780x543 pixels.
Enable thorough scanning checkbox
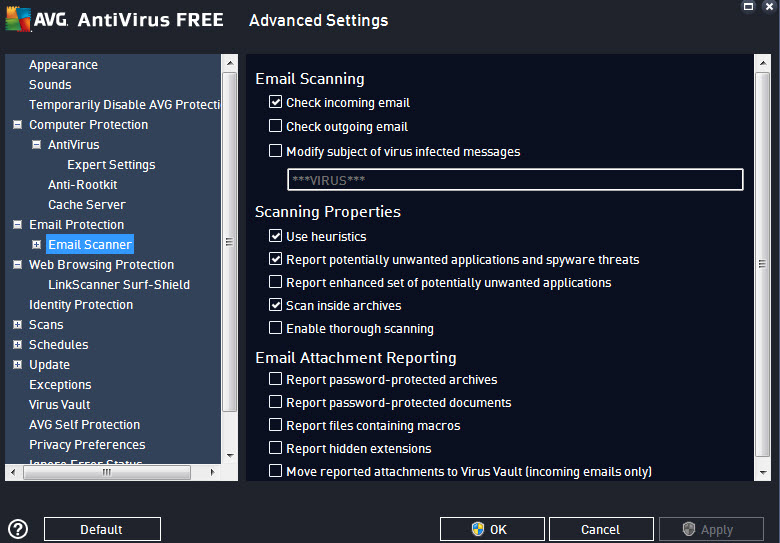(275, 328)
